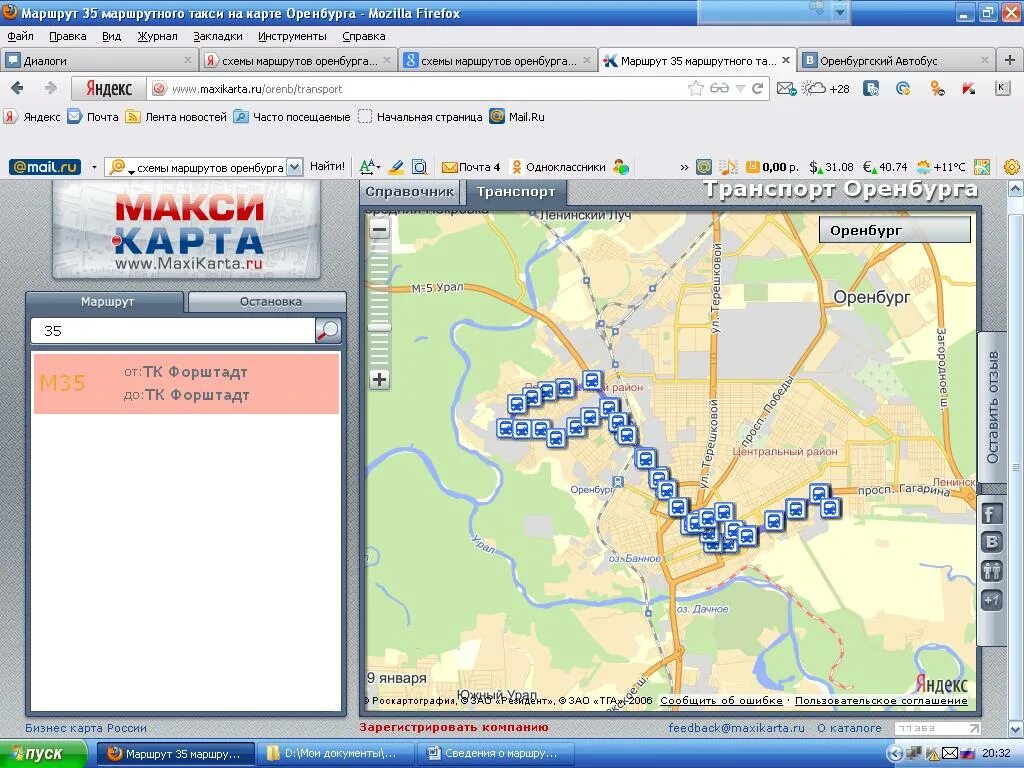Switch to the Оренбургский Автобус tab
This screenshot has width=1024, height=768.
[896, 61]
